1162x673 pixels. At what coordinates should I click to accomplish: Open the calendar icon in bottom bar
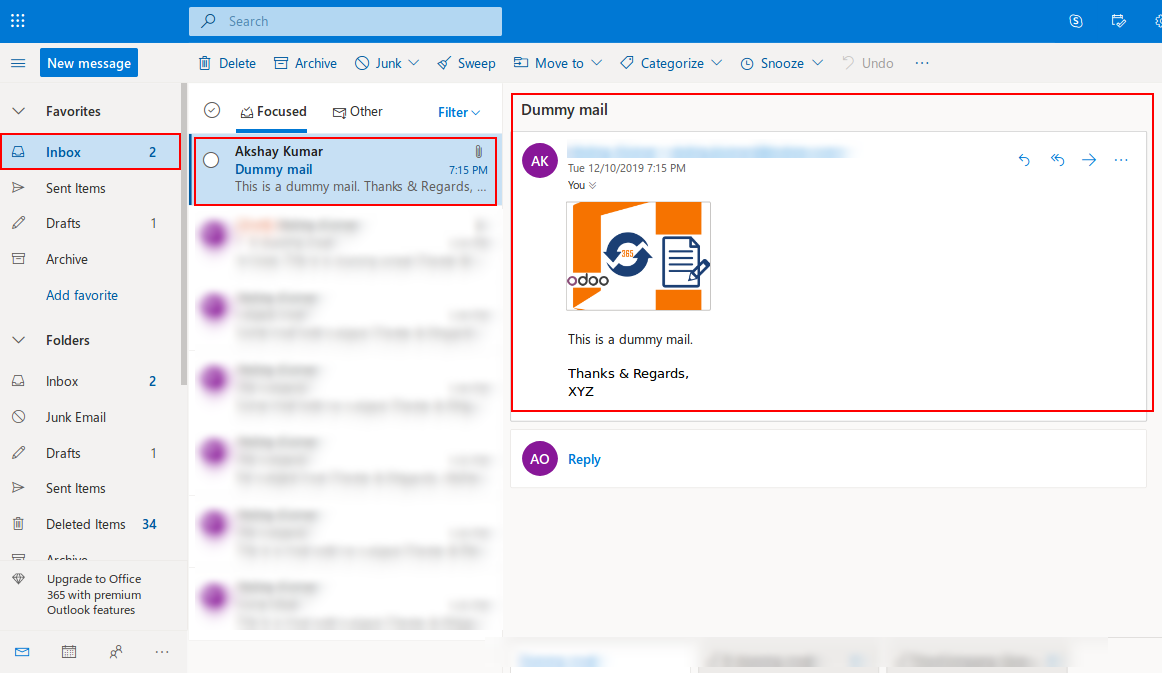pos(69,652)
